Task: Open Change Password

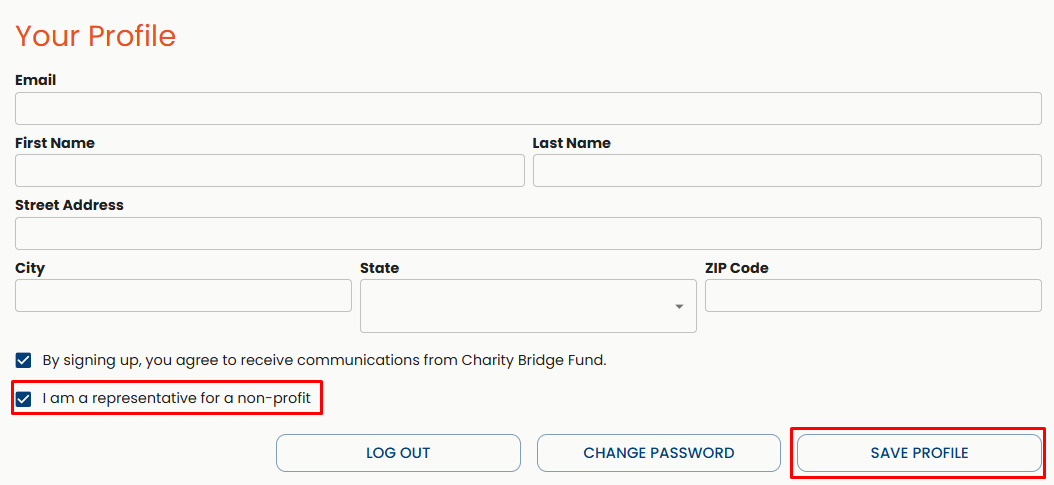Action: [658, 453]
